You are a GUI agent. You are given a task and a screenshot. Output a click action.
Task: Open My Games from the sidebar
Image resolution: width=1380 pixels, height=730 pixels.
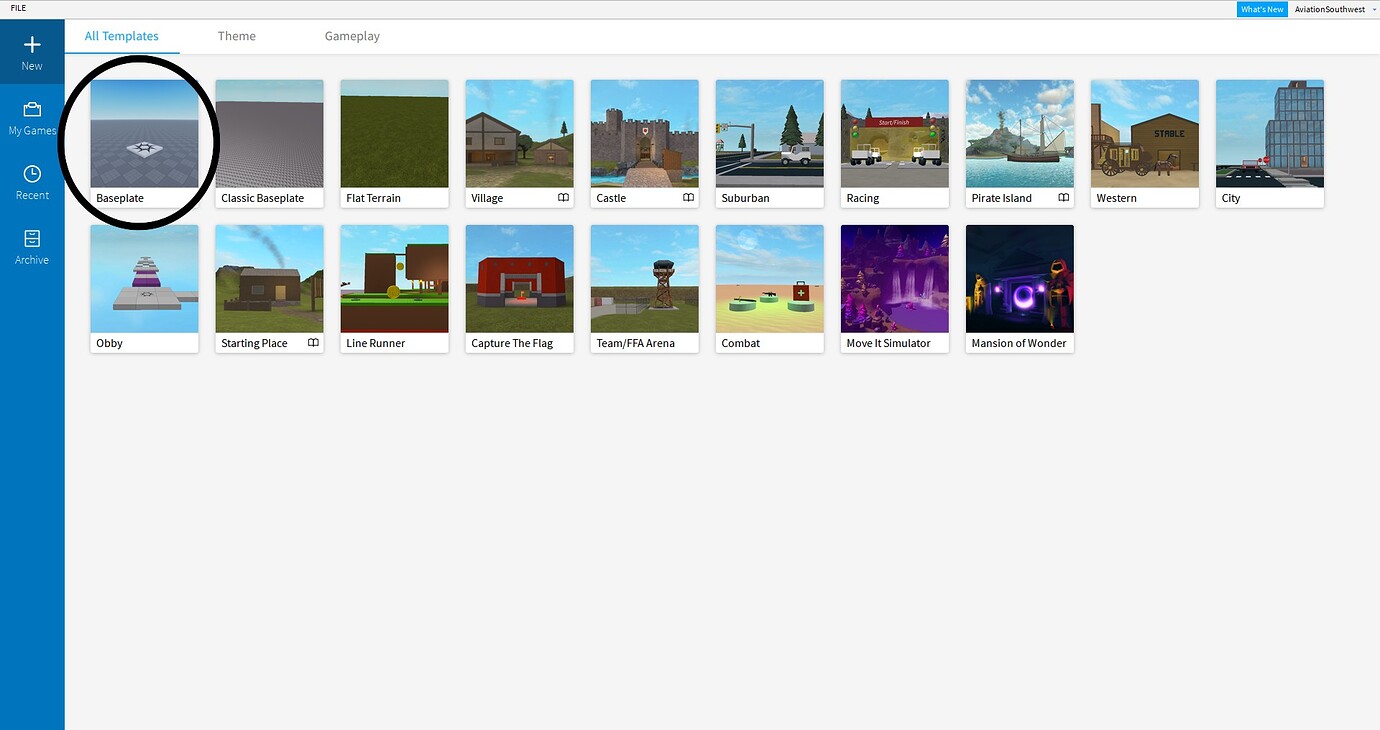pyautogui.click(x=31, y=115)
